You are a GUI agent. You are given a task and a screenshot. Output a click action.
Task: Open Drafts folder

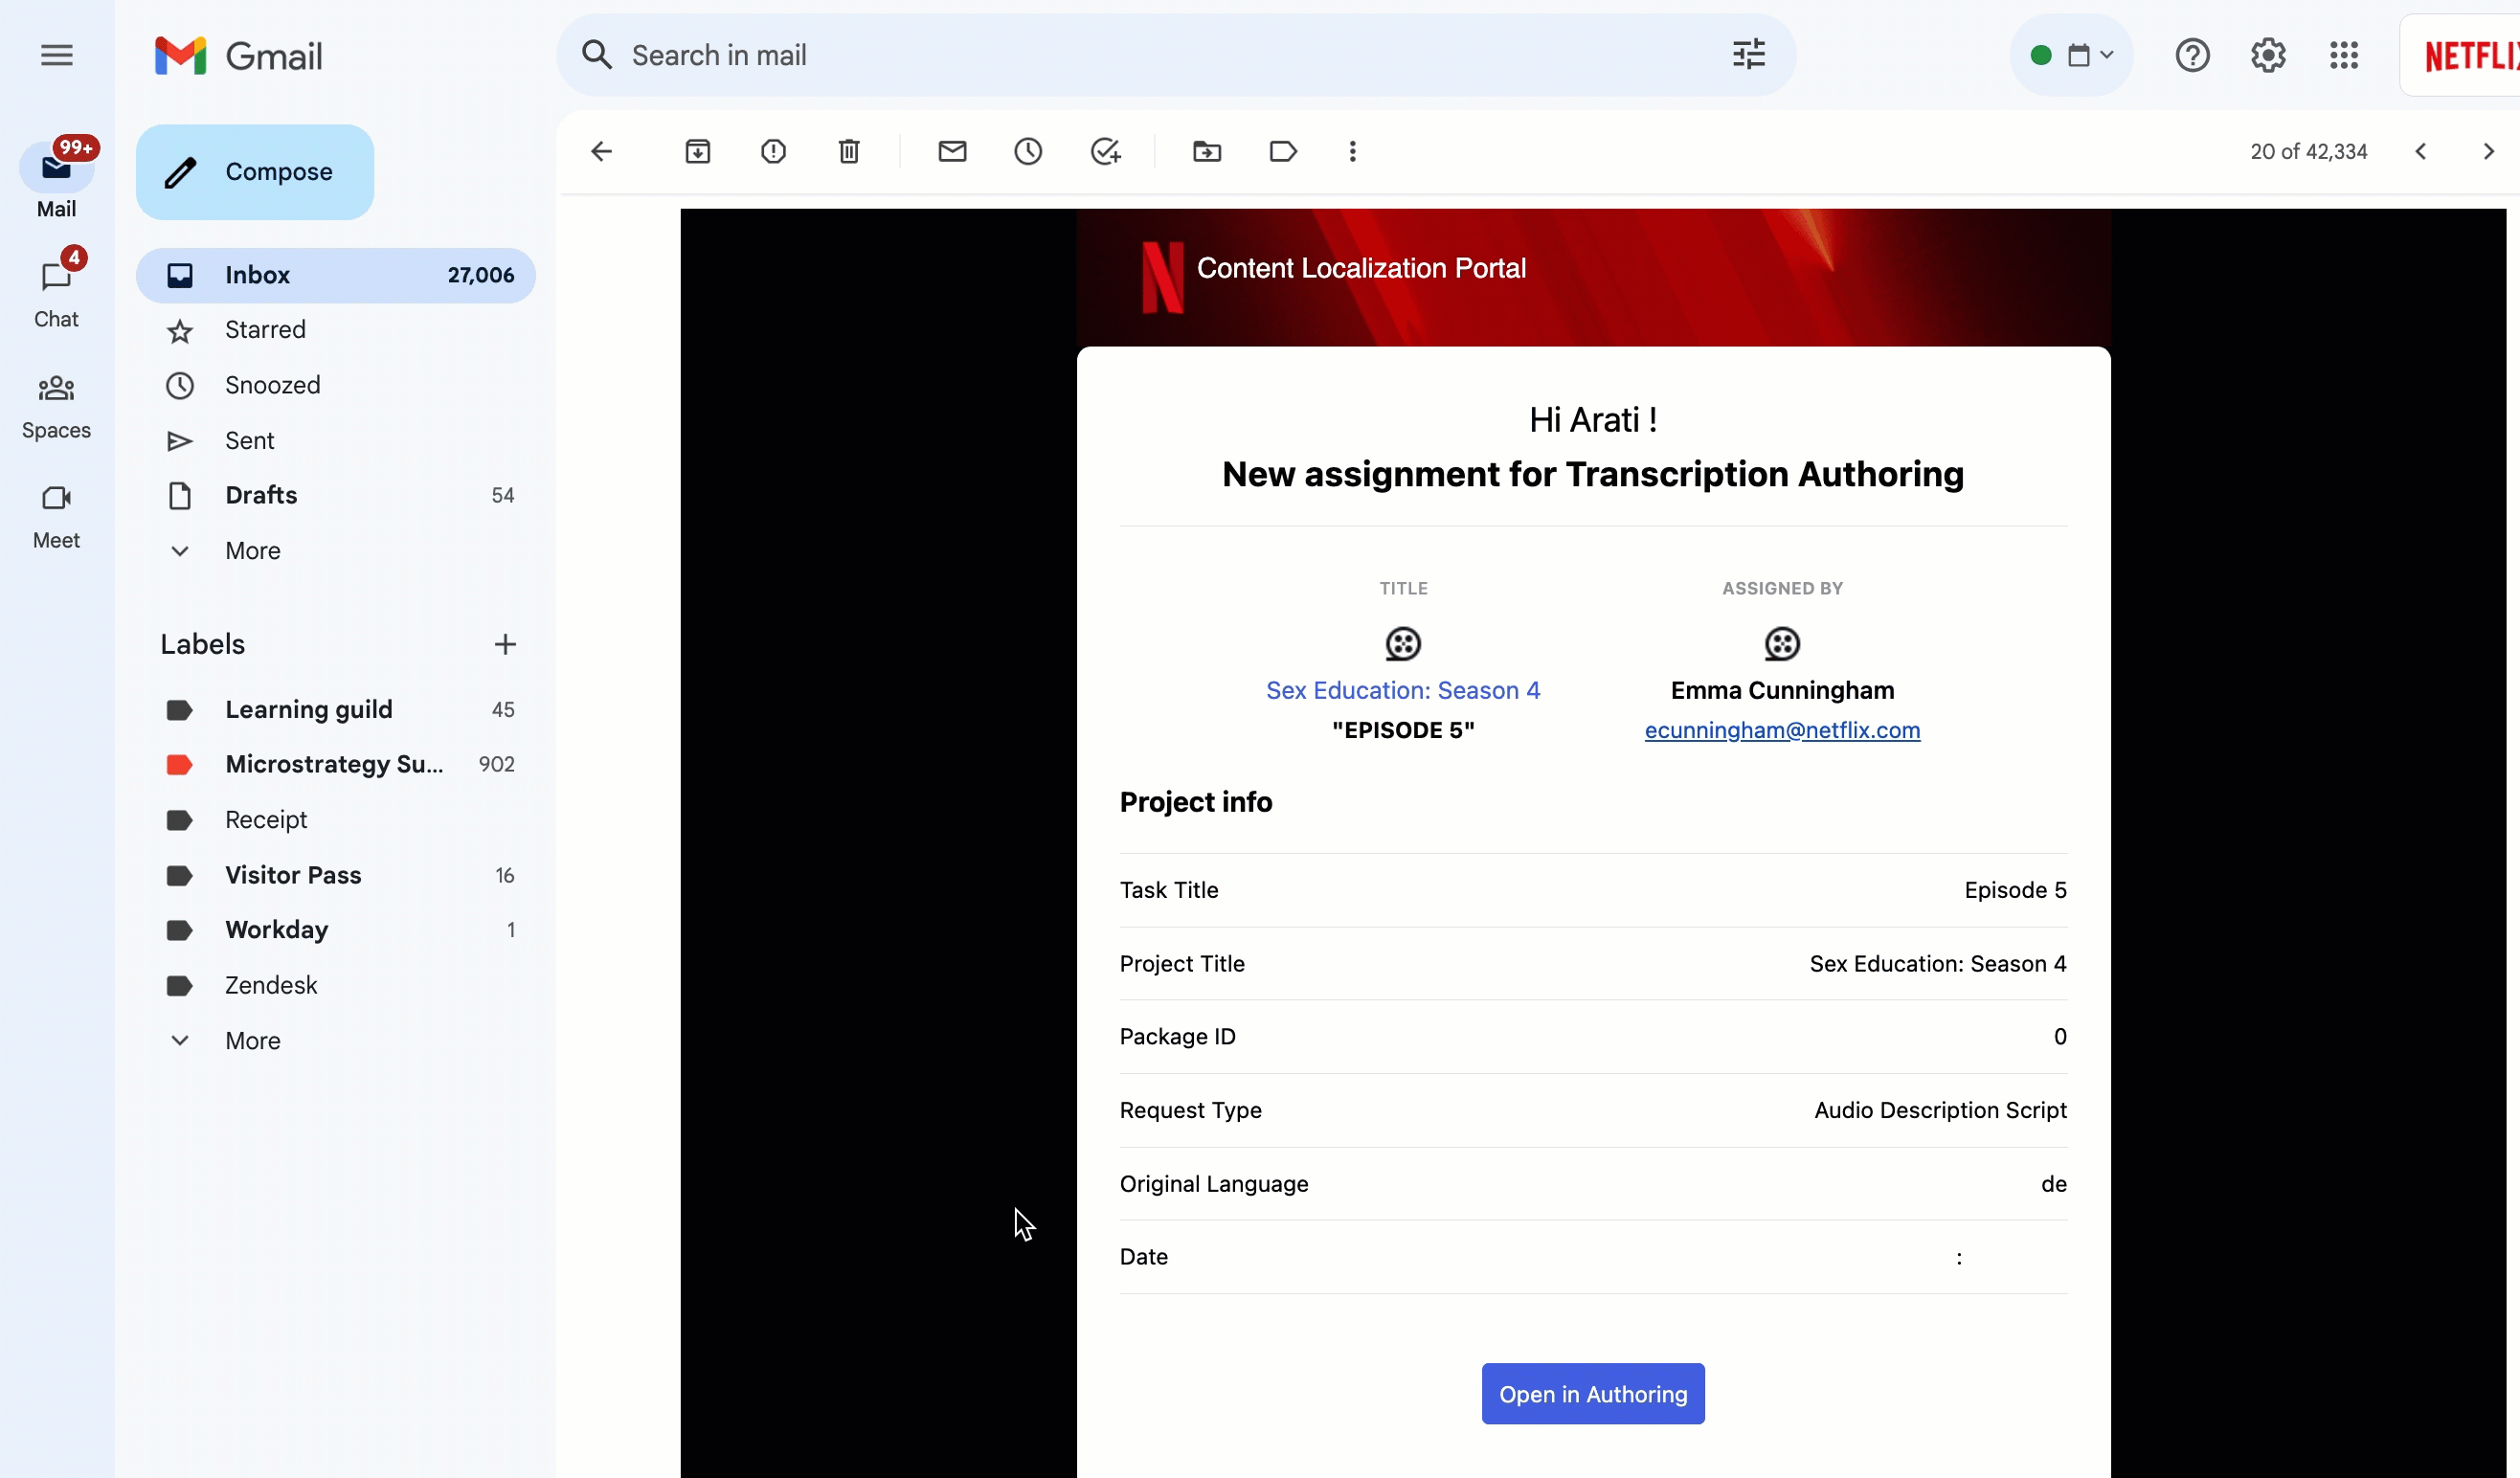tap(335, 496)
